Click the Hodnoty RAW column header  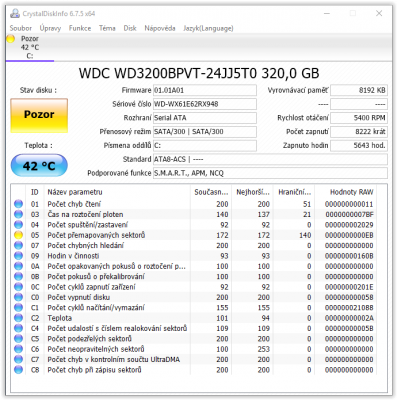[351, 192]
